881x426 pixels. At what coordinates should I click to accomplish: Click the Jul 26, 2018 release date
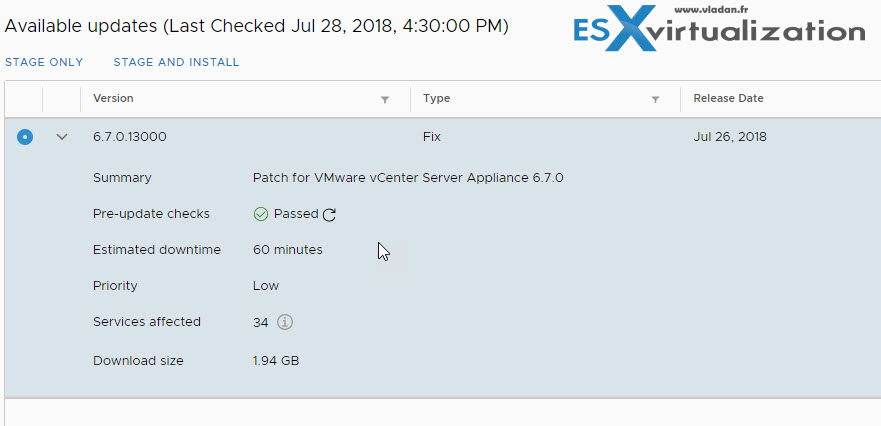pyautogui.click(x=730, y=137)
